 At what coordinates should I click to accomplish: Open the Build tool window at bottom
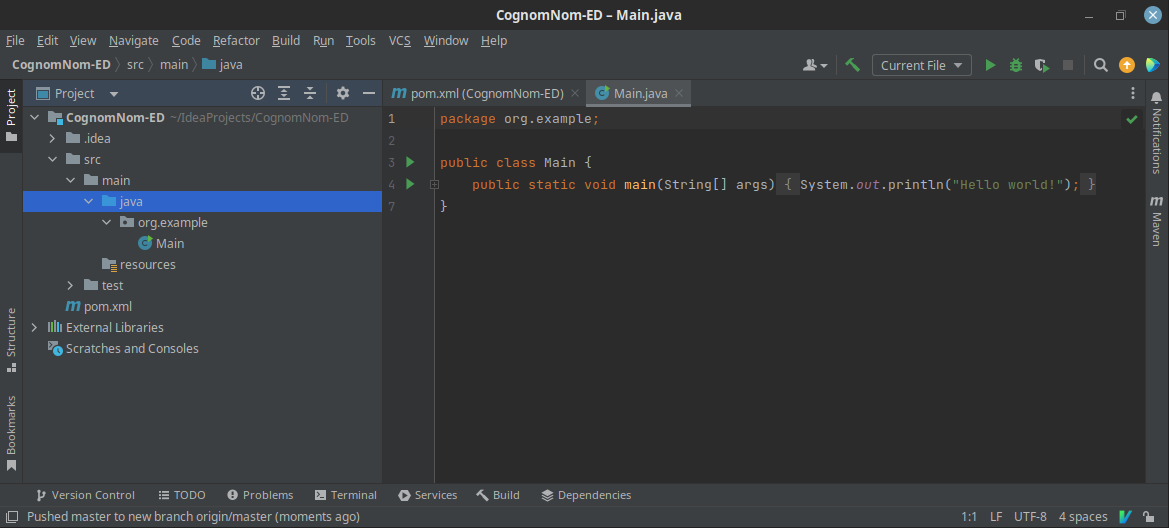[x=498, y=495]
